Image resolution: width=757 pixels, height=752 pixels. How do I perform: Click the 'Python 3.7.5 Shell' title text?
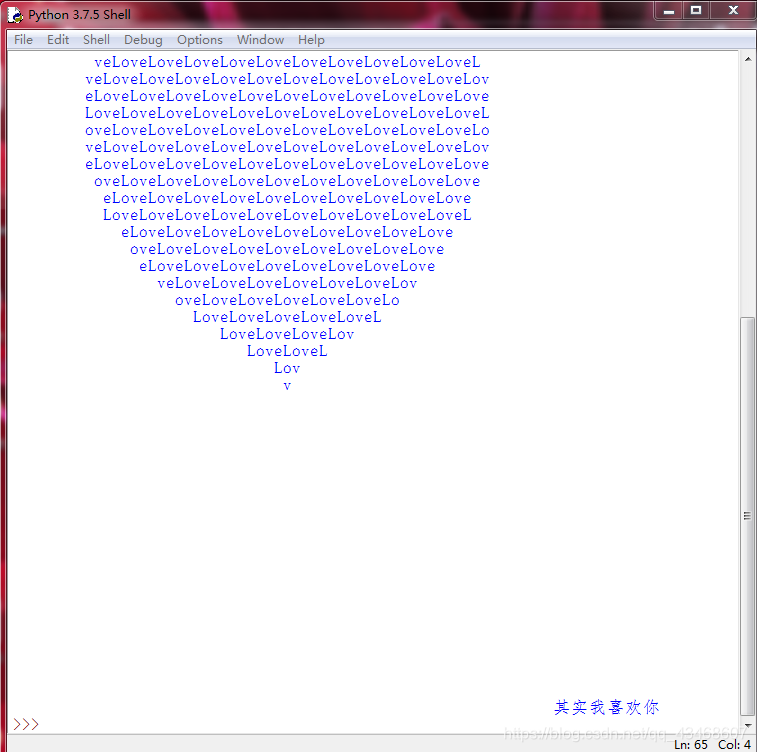click(x=79, y=15)
